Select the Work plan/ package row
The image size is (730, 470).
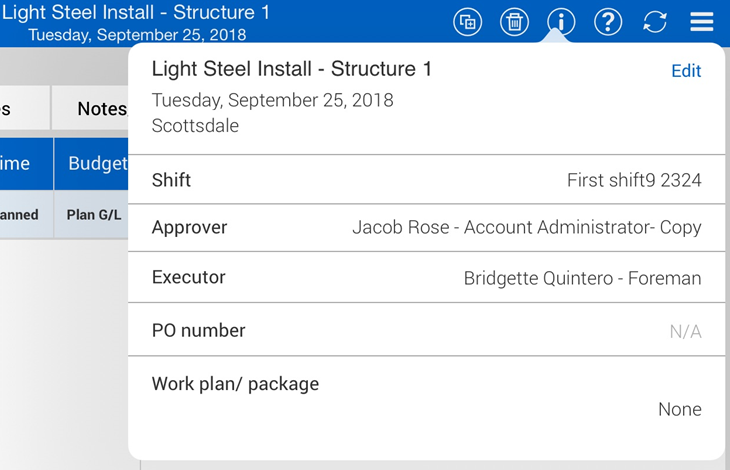(426, 396)
